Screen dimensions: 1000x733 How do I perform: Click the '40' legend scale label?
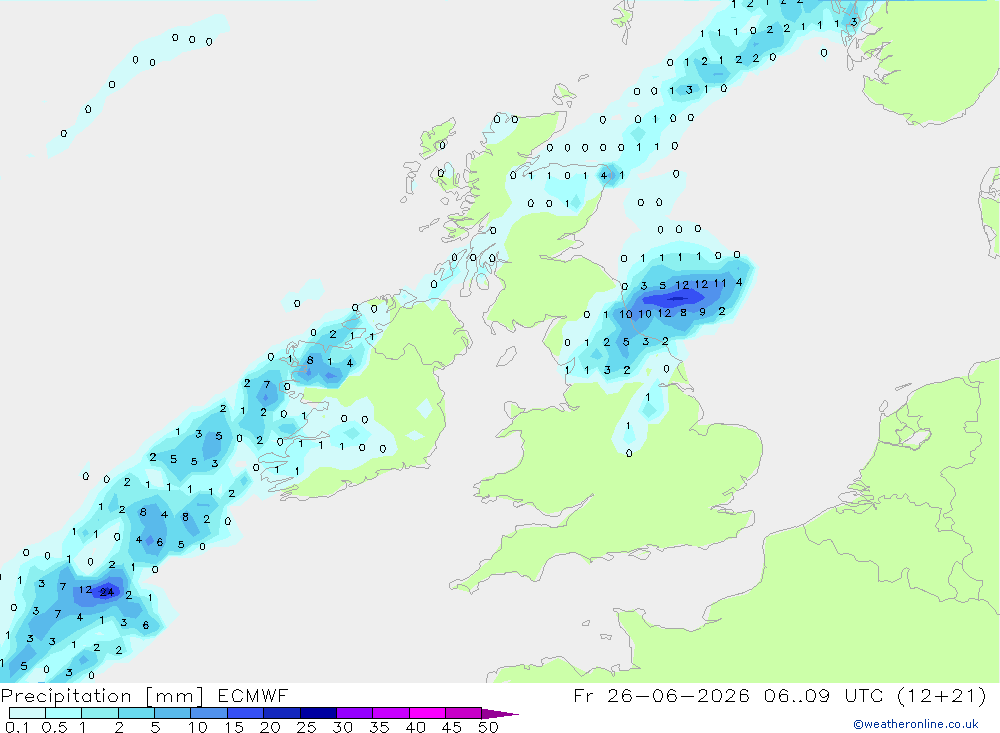pyautogui.click(x=415, y=727)
